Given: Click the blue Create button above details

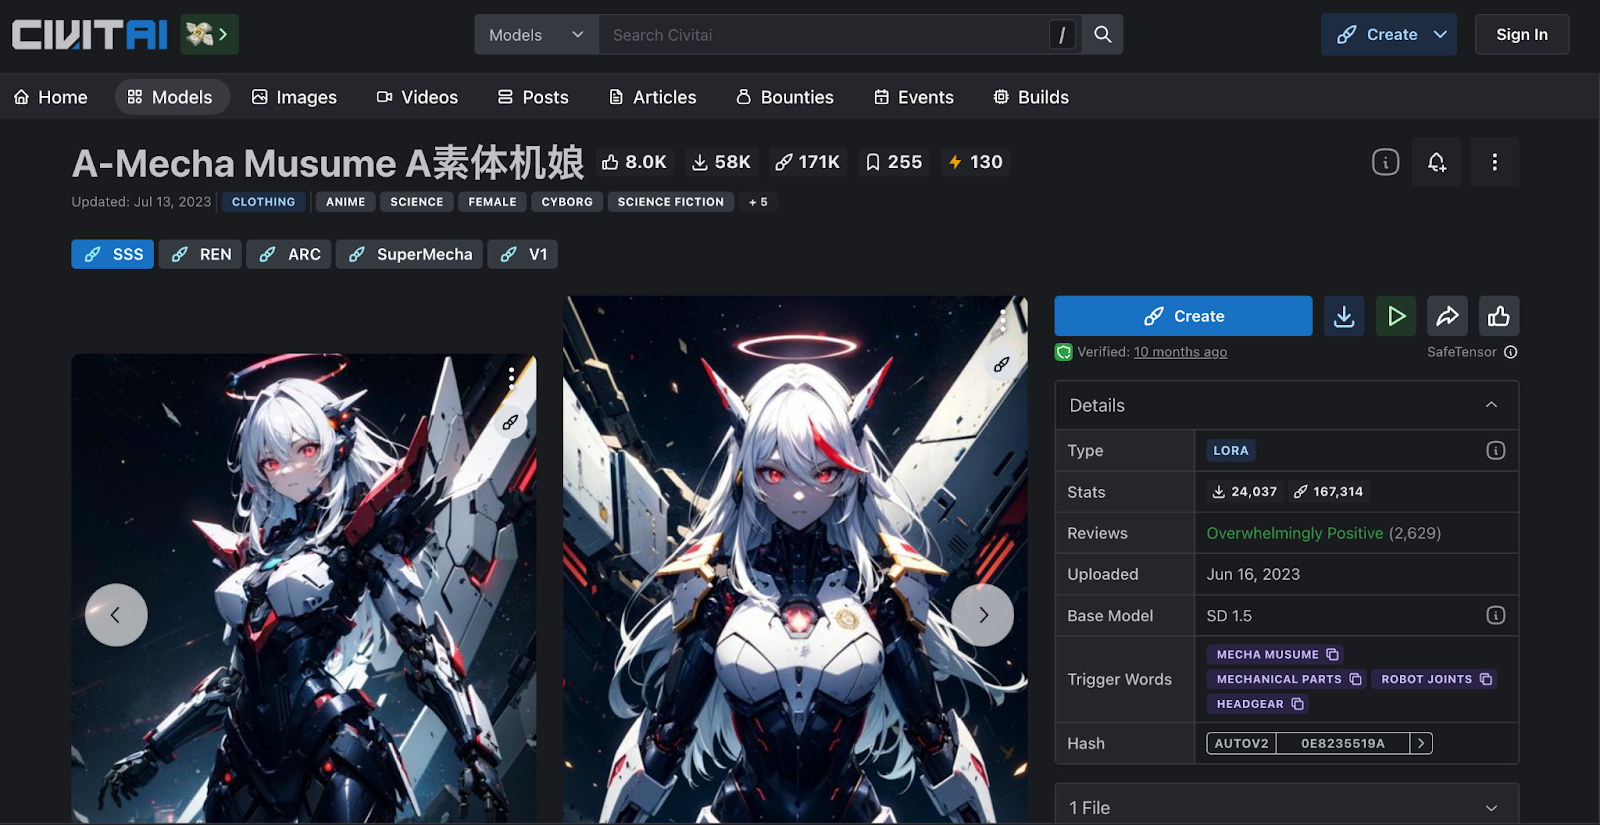Looking at the screenshot, I should 1183,316.
